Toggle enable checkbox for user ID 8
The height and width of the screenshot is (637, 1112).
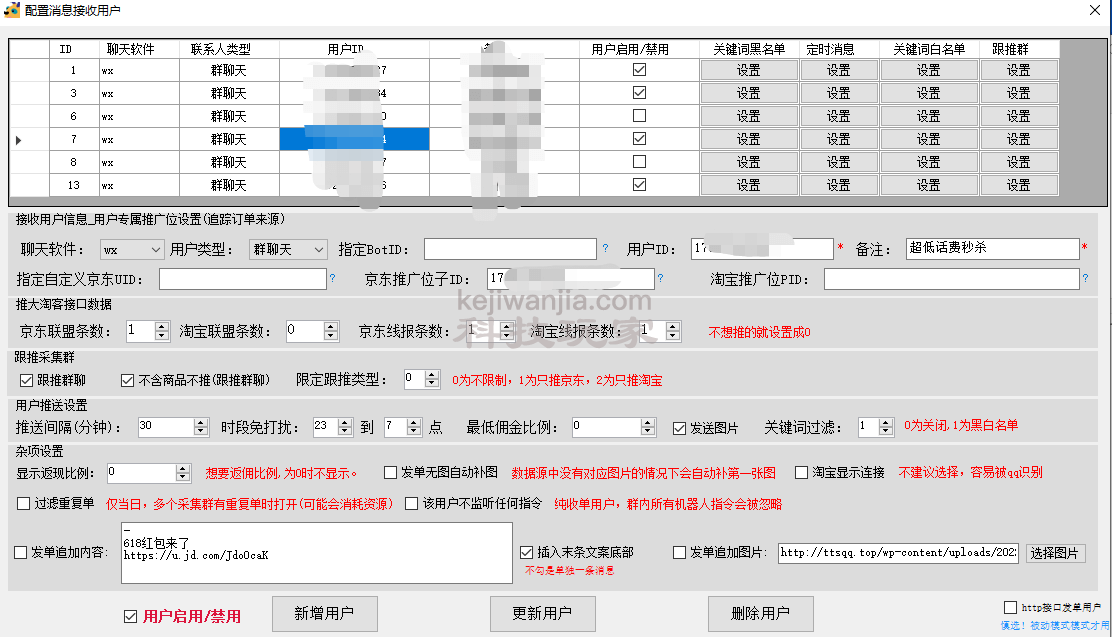639,162
